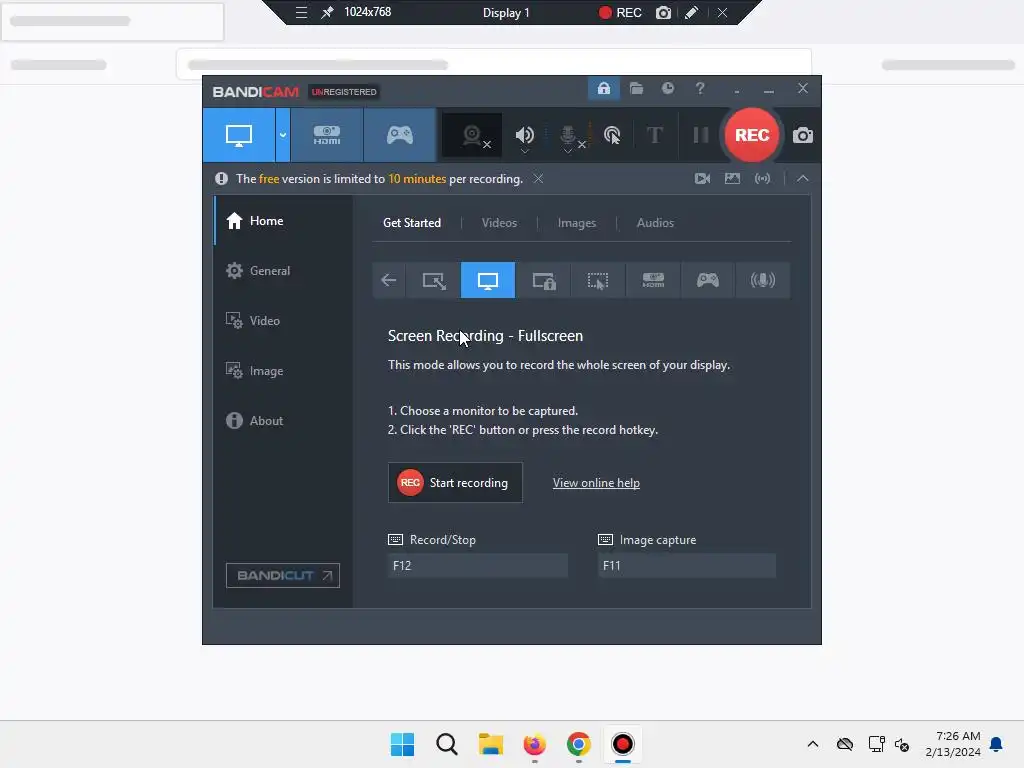Image resolution: width=1024 pixels, height=768 pixels.
Task: Dismiss the free version limit notice
Action: [538, 178]
